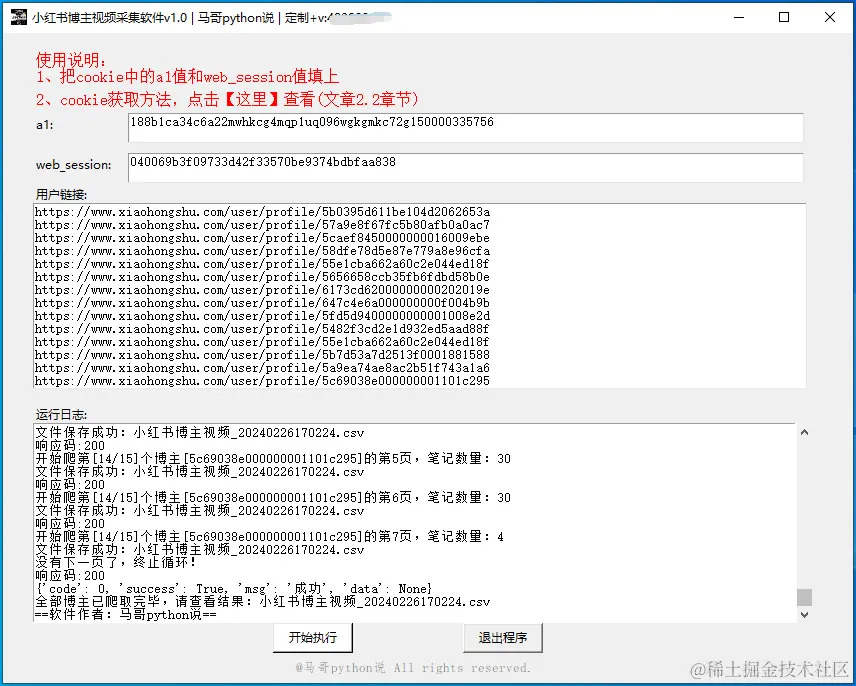Viewport: 856px width, 686px height.
Task: Select the profile URL ending 5c69038e000000001101c295
Action: coord(262,381)
